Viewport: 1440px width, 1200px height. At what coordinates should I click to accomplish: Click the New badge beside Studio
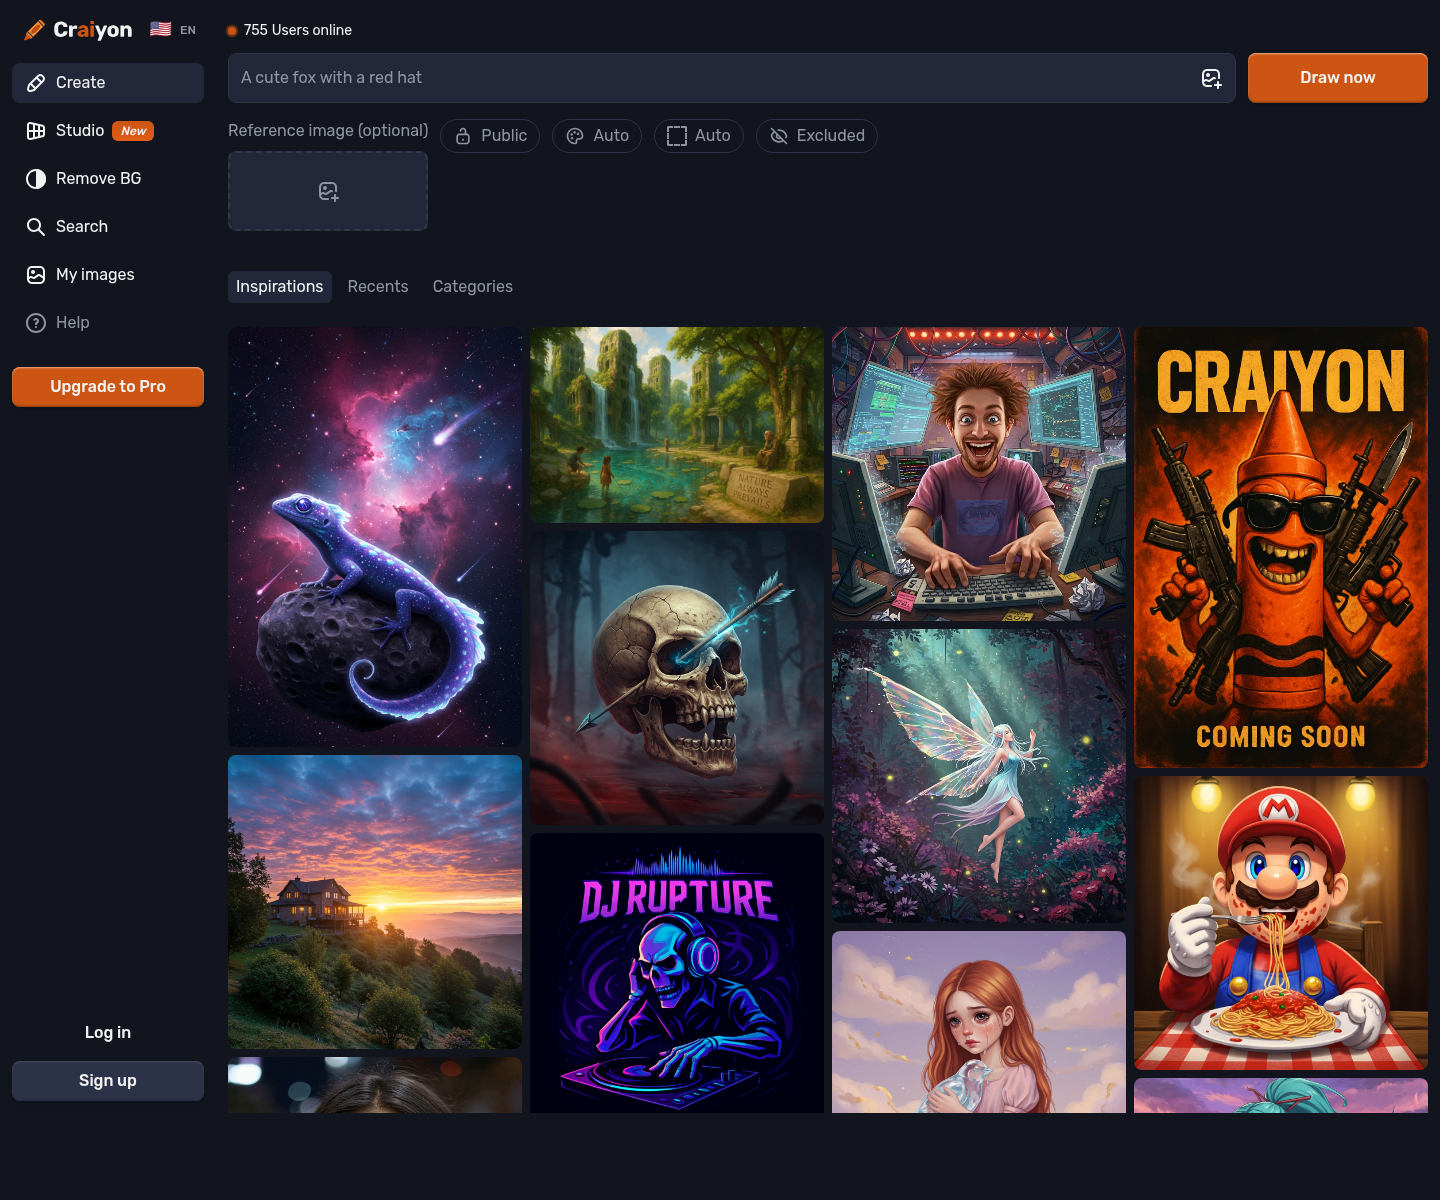133,131
